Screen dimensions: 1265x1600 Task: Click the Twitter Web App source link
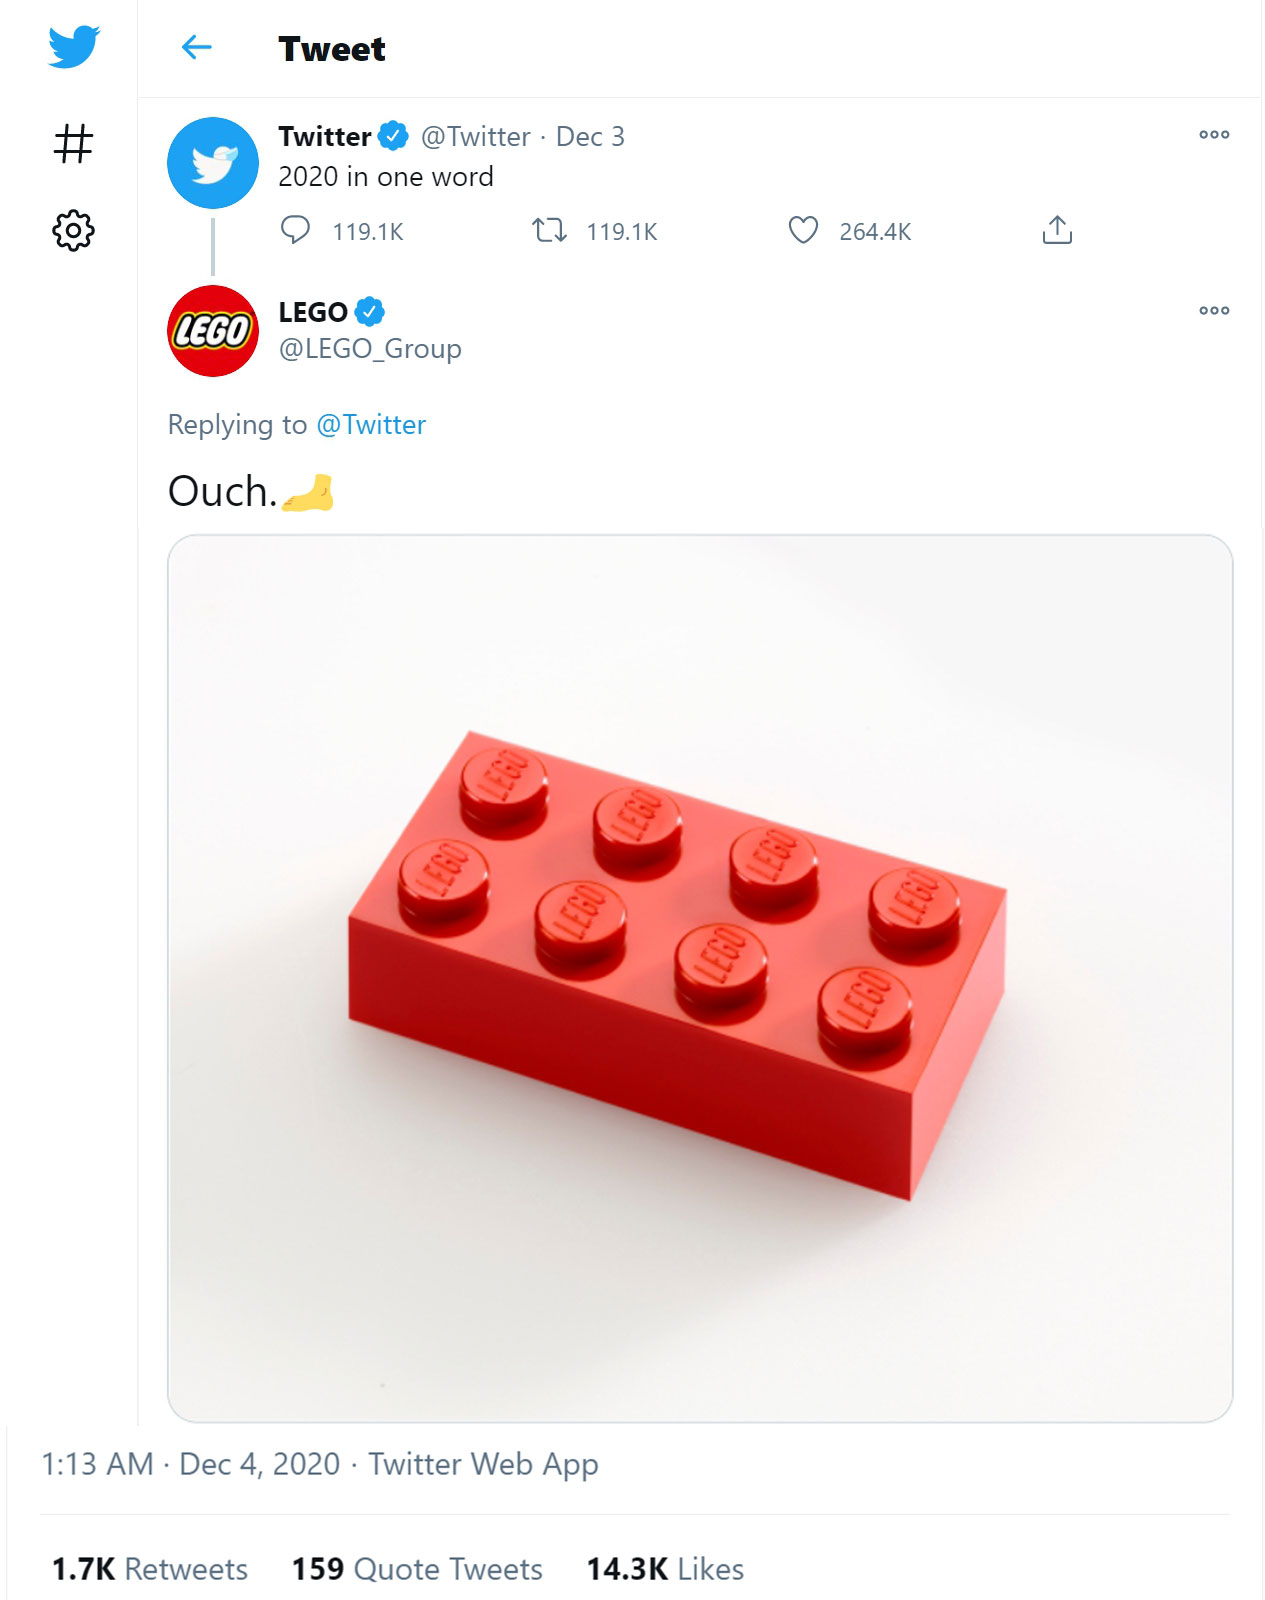[483, 1464]
